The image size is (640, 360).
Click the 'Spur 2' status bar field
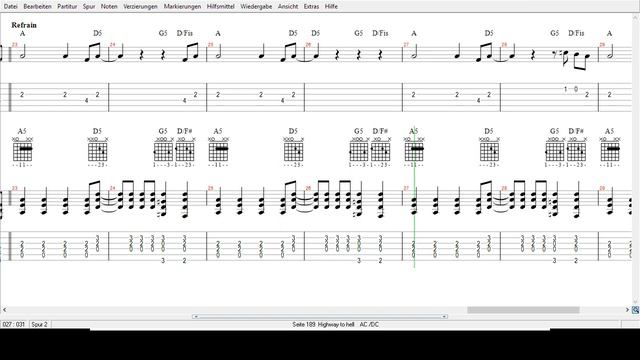(x=40, y=324)
